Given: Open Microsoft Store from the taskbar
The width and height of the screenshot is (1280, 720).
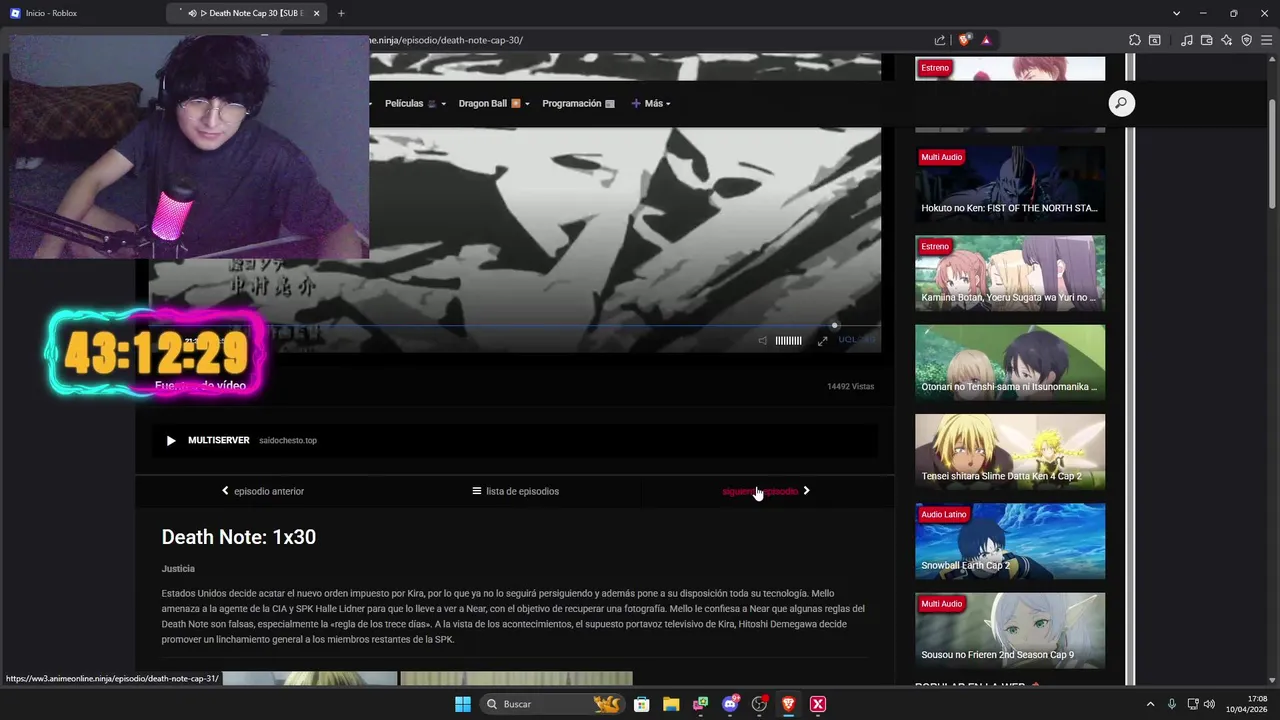Looking at the screenshot, I should [642, 704].
